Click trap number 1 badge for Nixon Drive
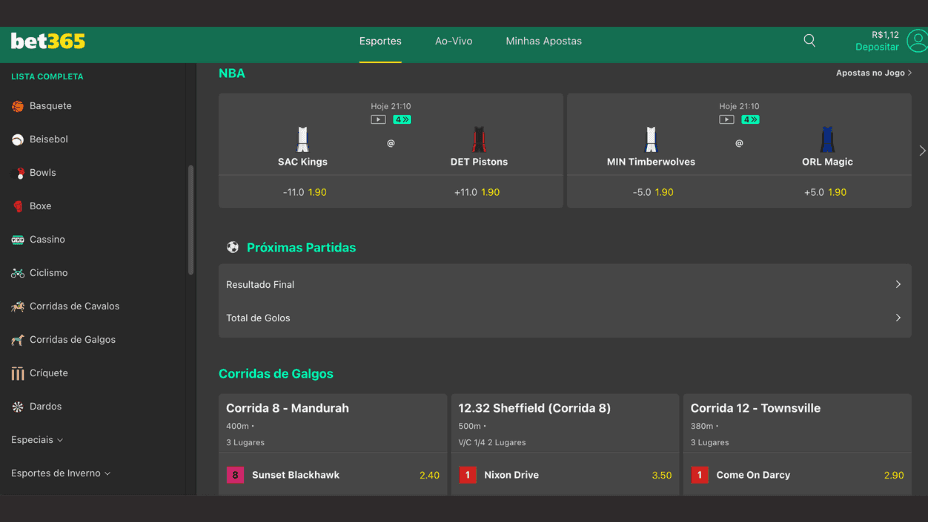Image resolution: width=928 pixels, height=522 pixels. pyautogui.click(x=468, y=475)
